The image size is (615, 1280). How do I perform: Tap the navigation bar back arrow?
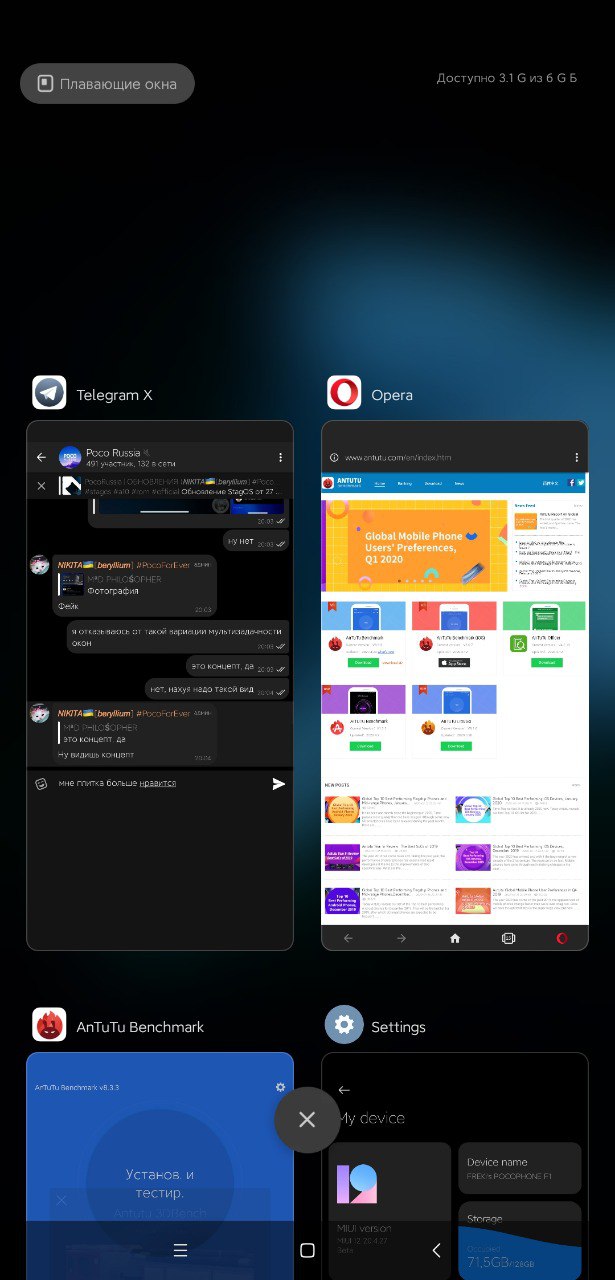(x=436, y=1250)
